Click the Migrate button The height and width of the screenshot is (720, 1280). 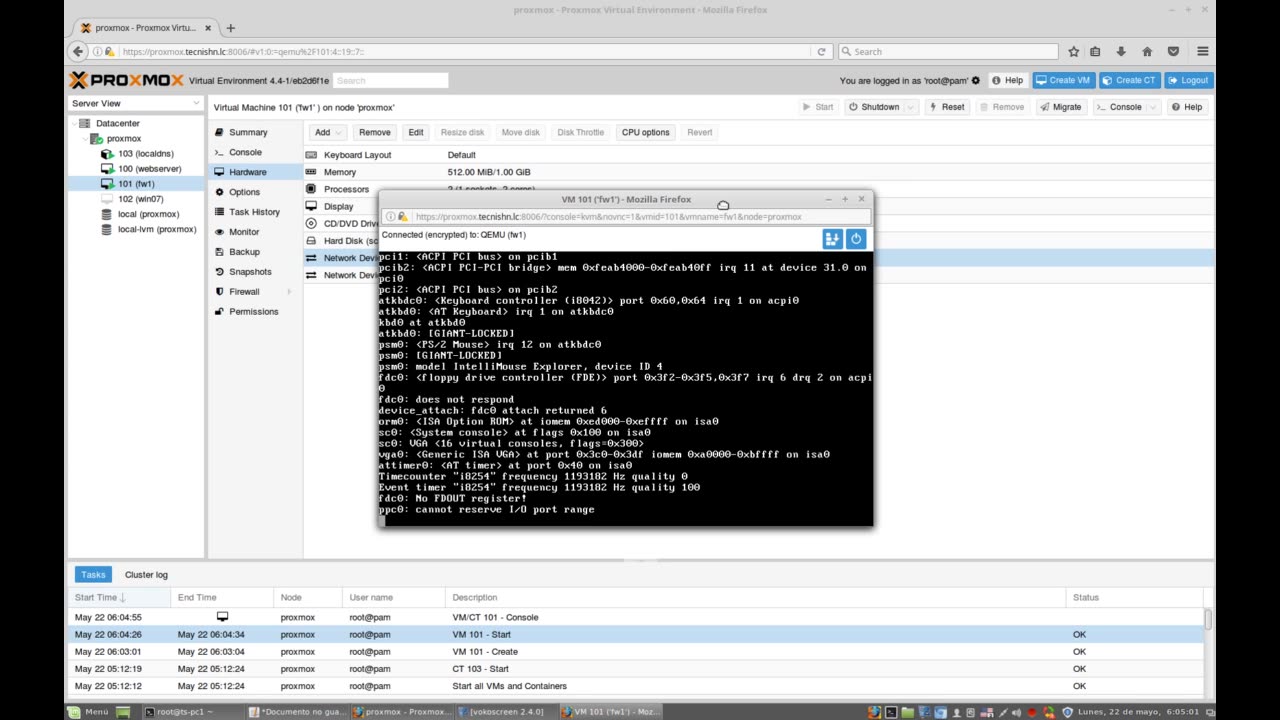[1060, 107]
